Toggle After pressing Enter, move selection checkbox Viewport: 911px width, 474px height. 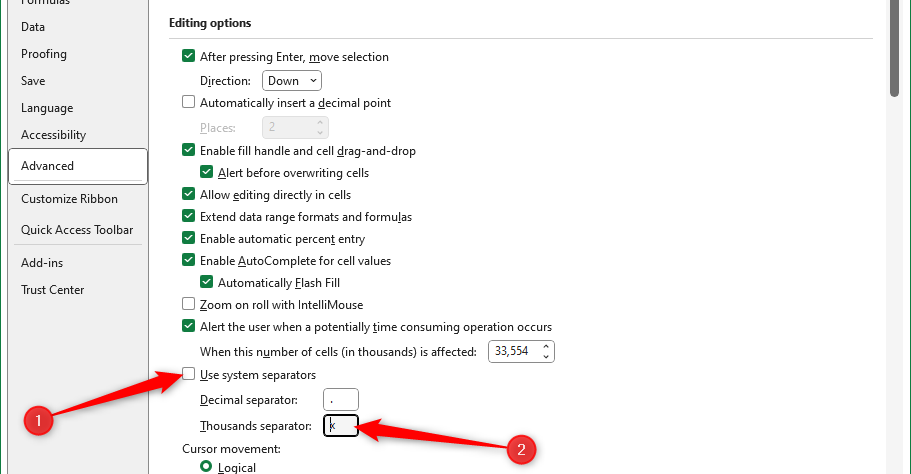point(188,57)
